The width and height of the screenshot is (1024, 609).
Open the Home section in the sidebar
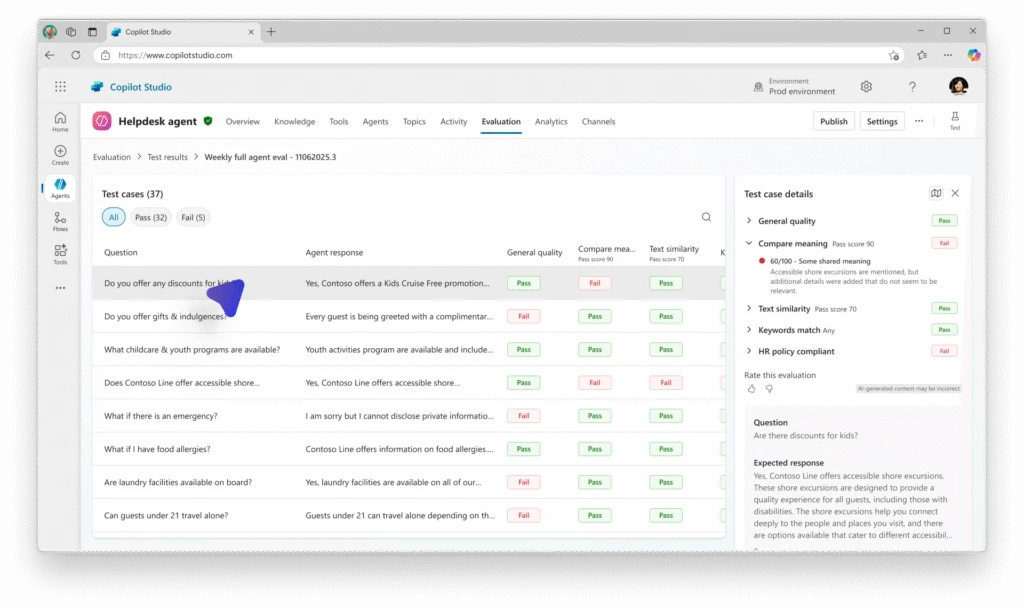click(60, 120)
